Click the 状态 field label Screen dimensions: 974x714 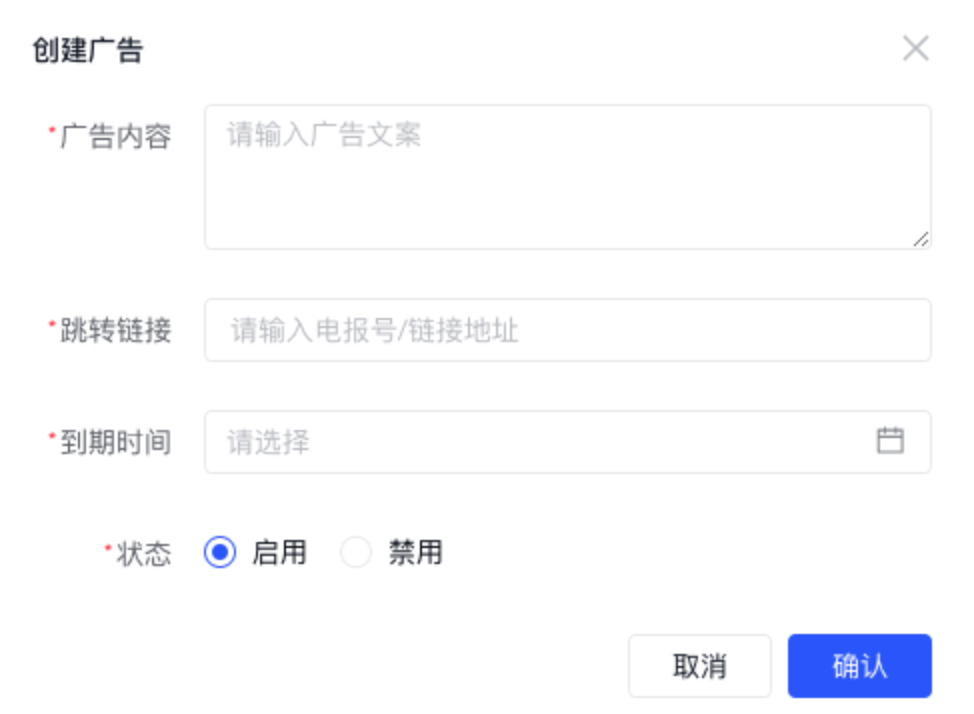tap(144, 553)
